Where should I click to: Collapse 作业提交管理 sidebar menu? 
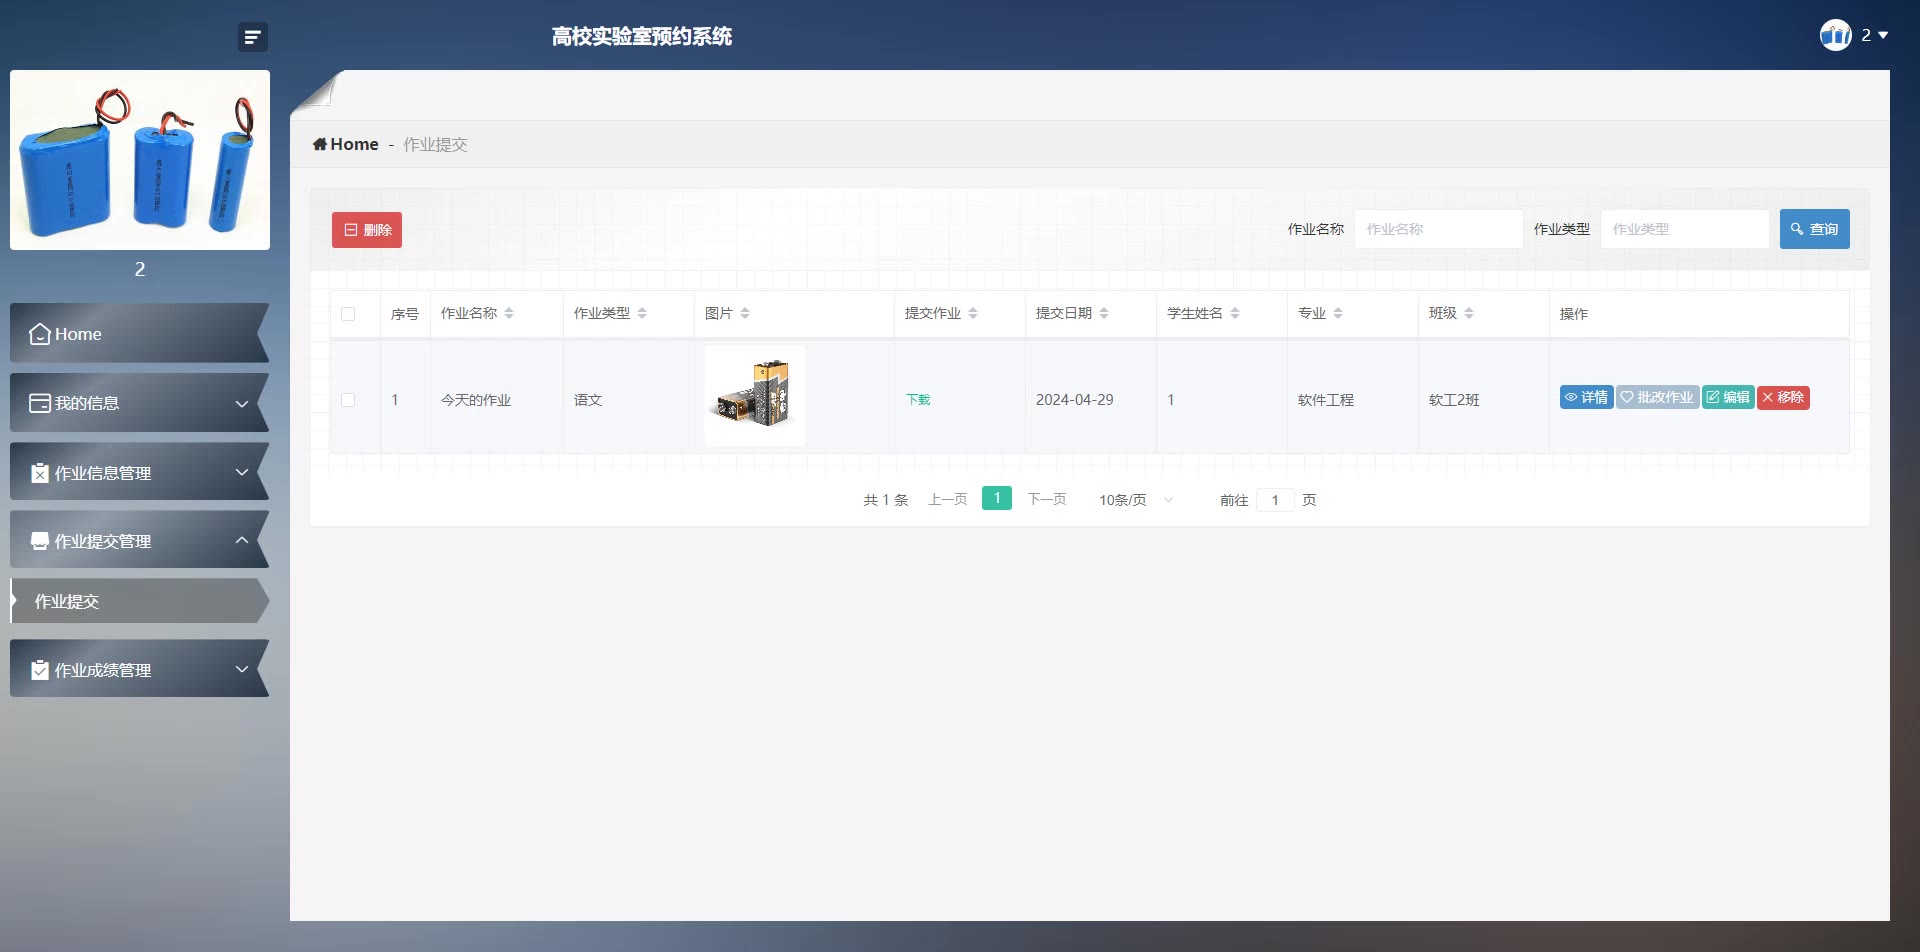point(139,540)
